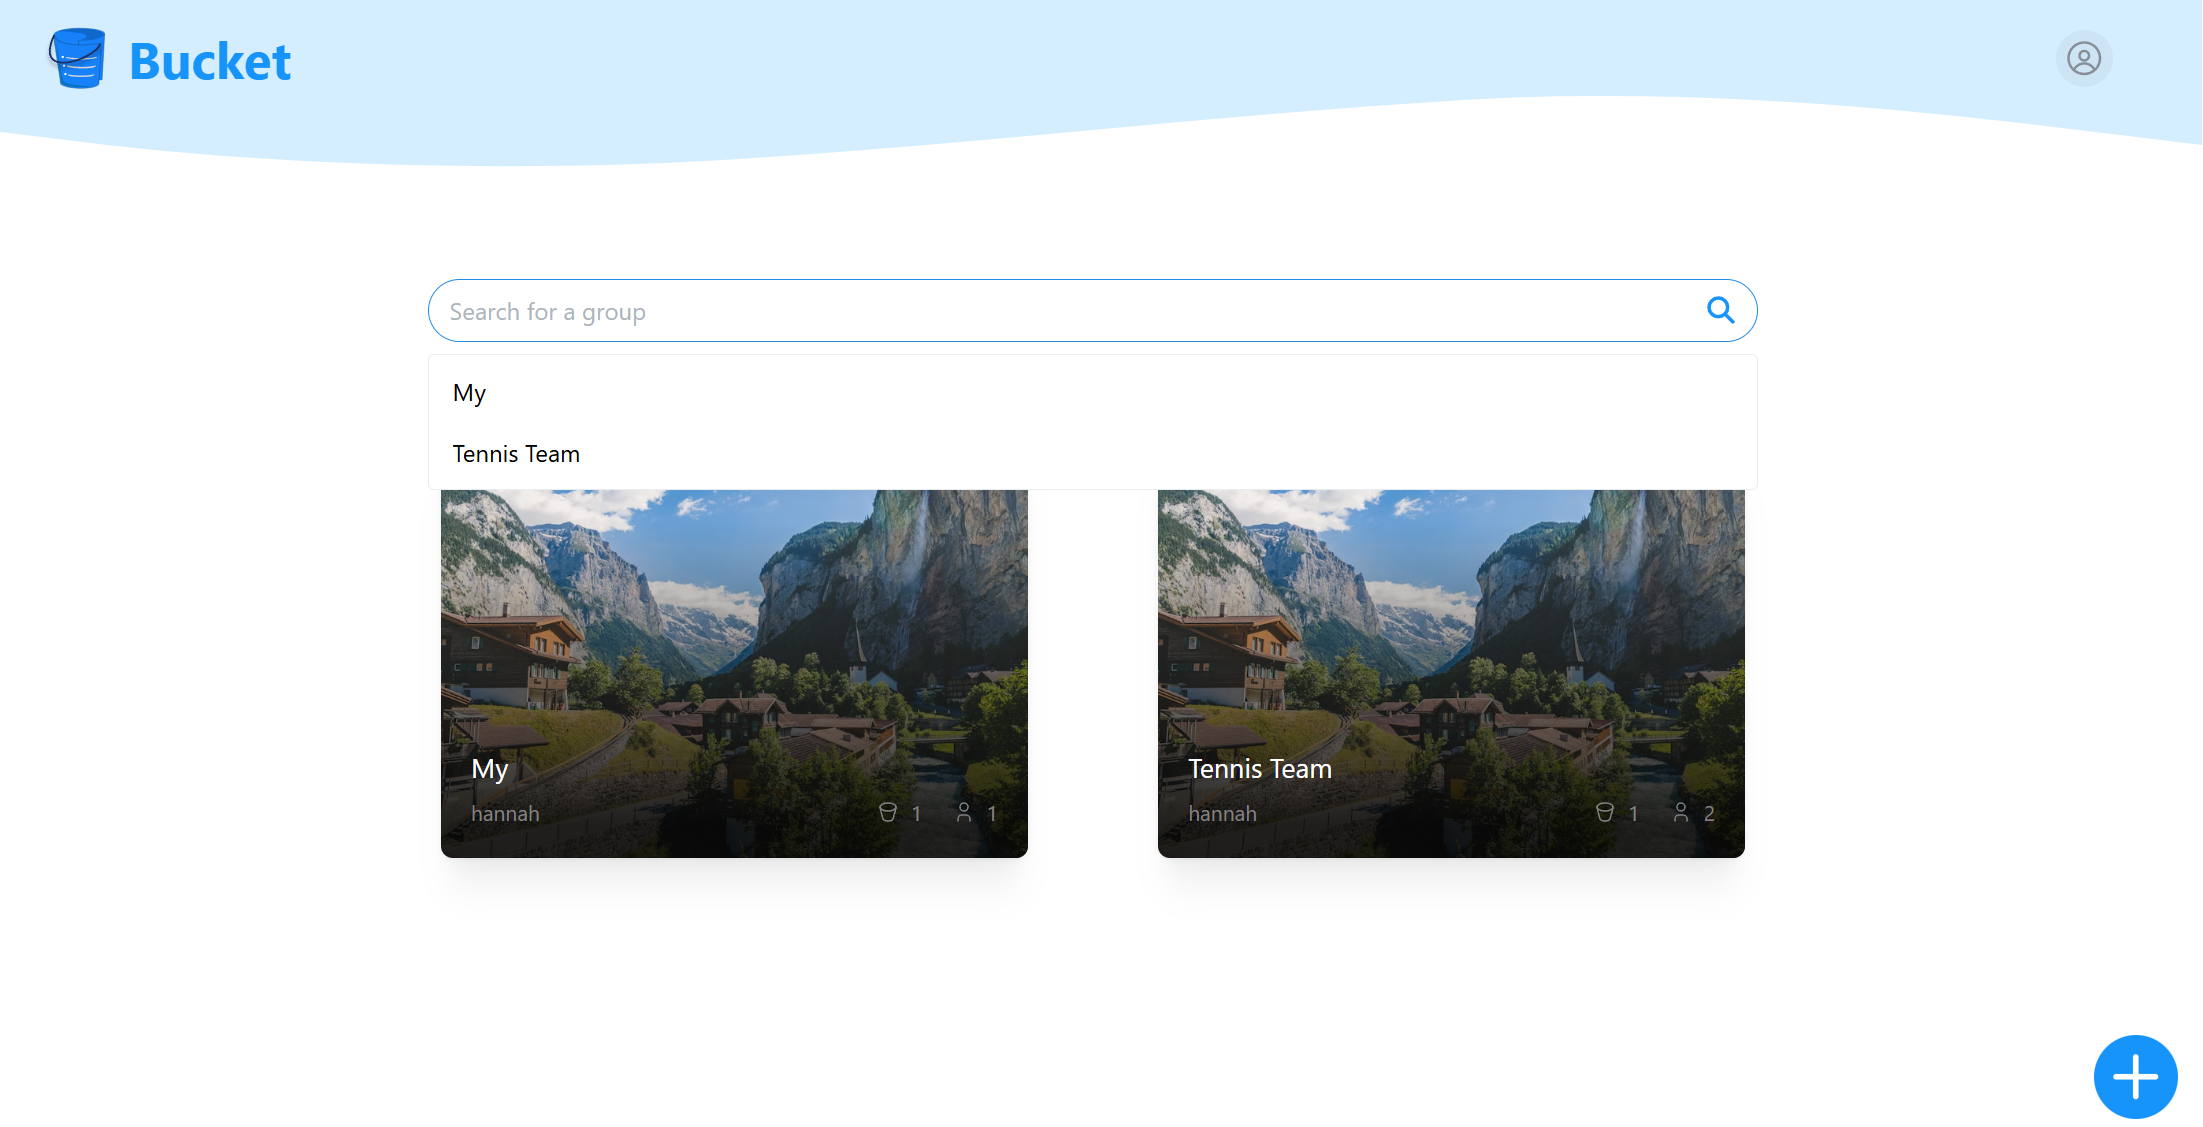
Task: Open the 'My' group card image
Action: (x=734, y=620)
